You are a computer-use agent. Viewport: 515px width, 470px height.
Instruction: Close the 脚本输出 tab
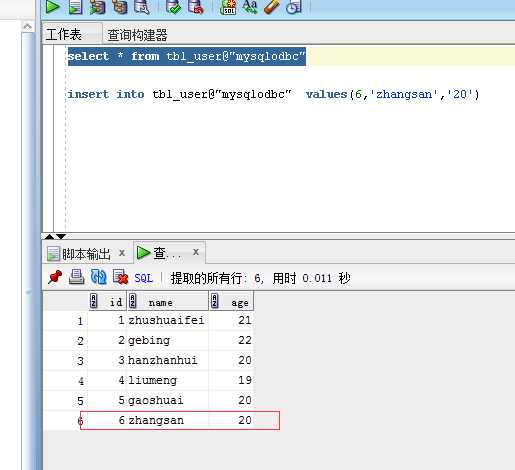point(122,253)
